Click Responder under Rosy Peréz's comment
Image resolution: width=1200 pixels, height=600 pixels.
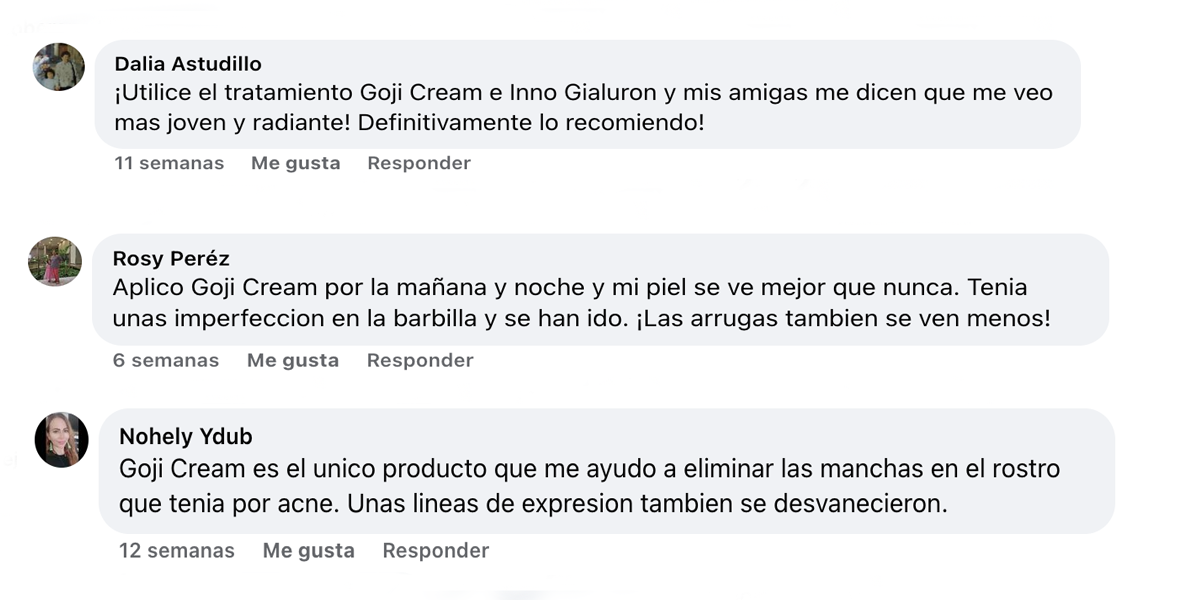[x=420, y=360]
